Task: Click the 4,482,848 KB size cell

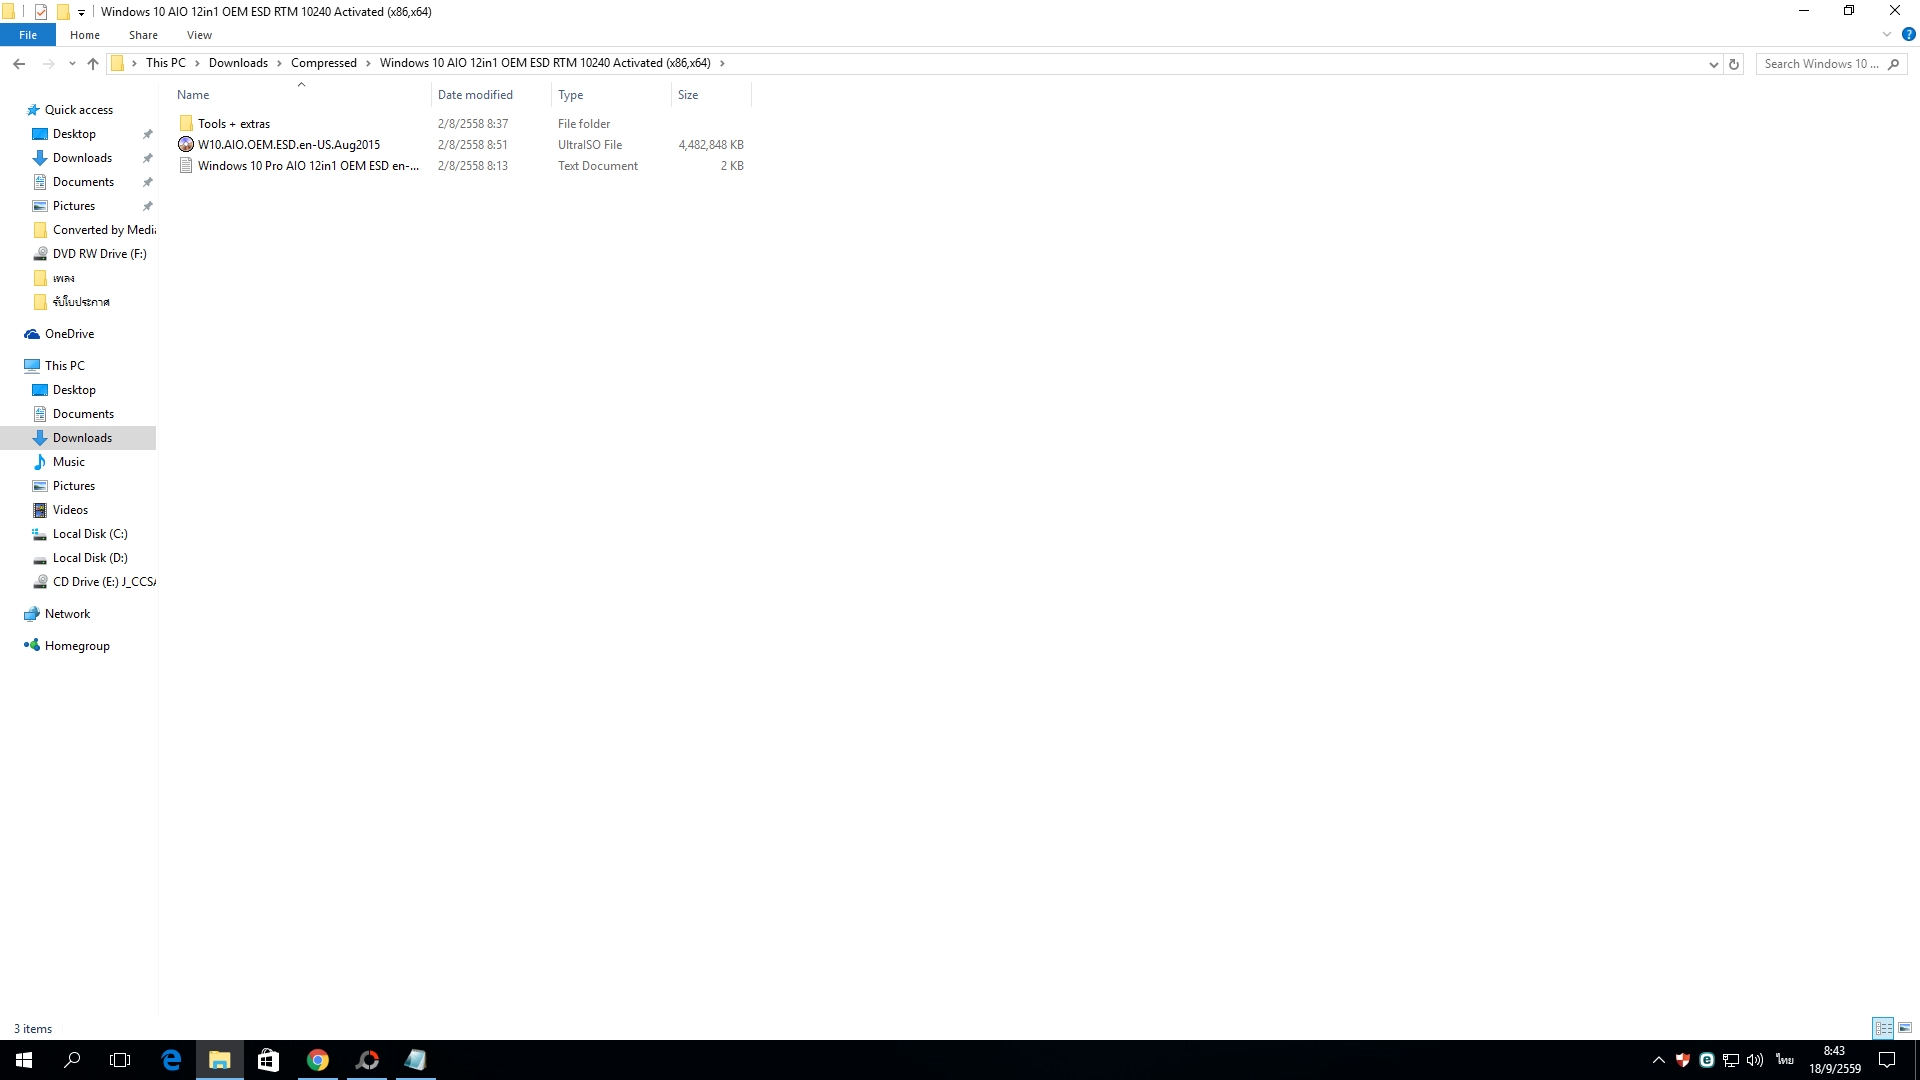Action: point(711,145)
